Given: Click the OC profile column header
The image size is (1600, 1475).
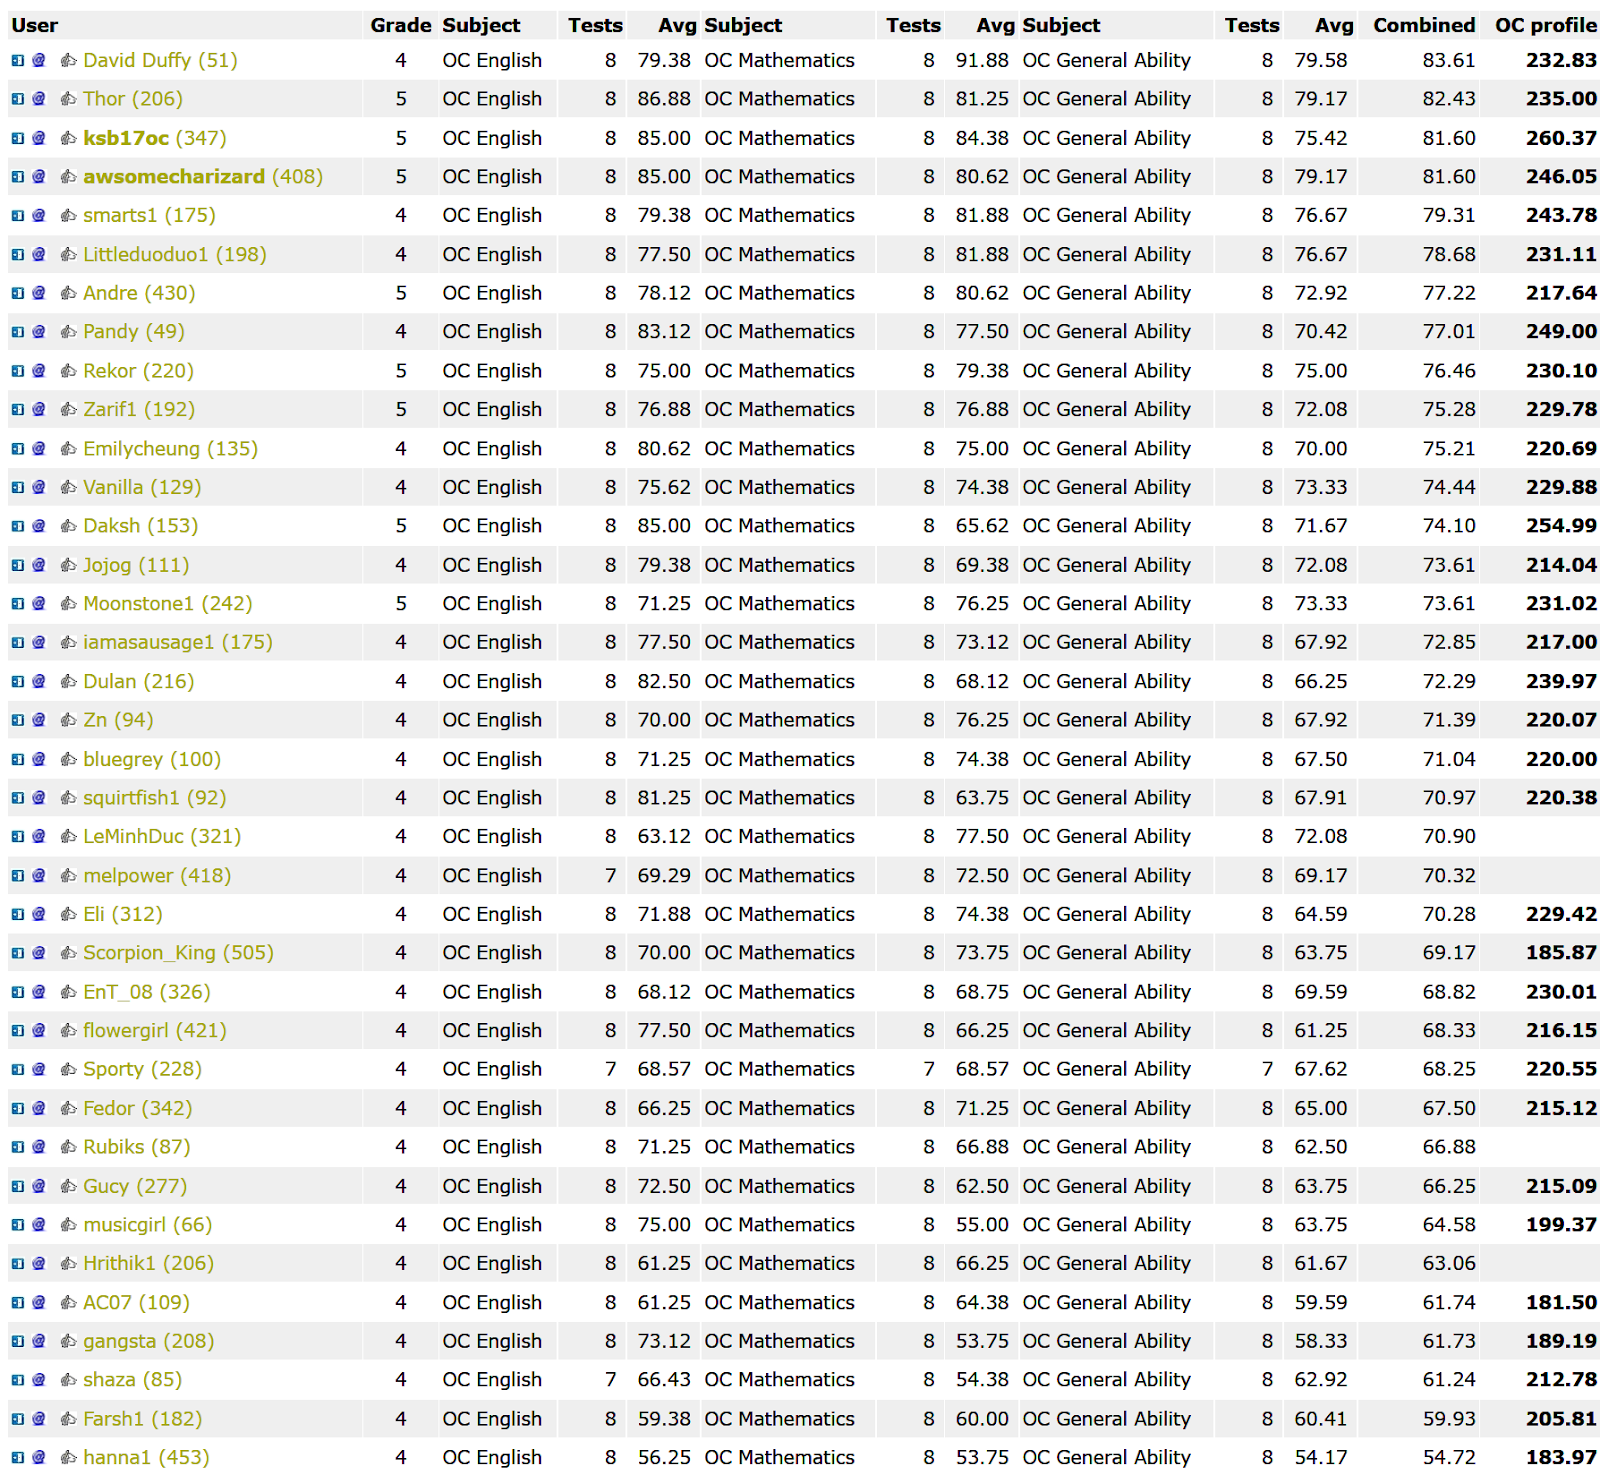Looking at the screenshot, I should click(x=1546, y=25).
